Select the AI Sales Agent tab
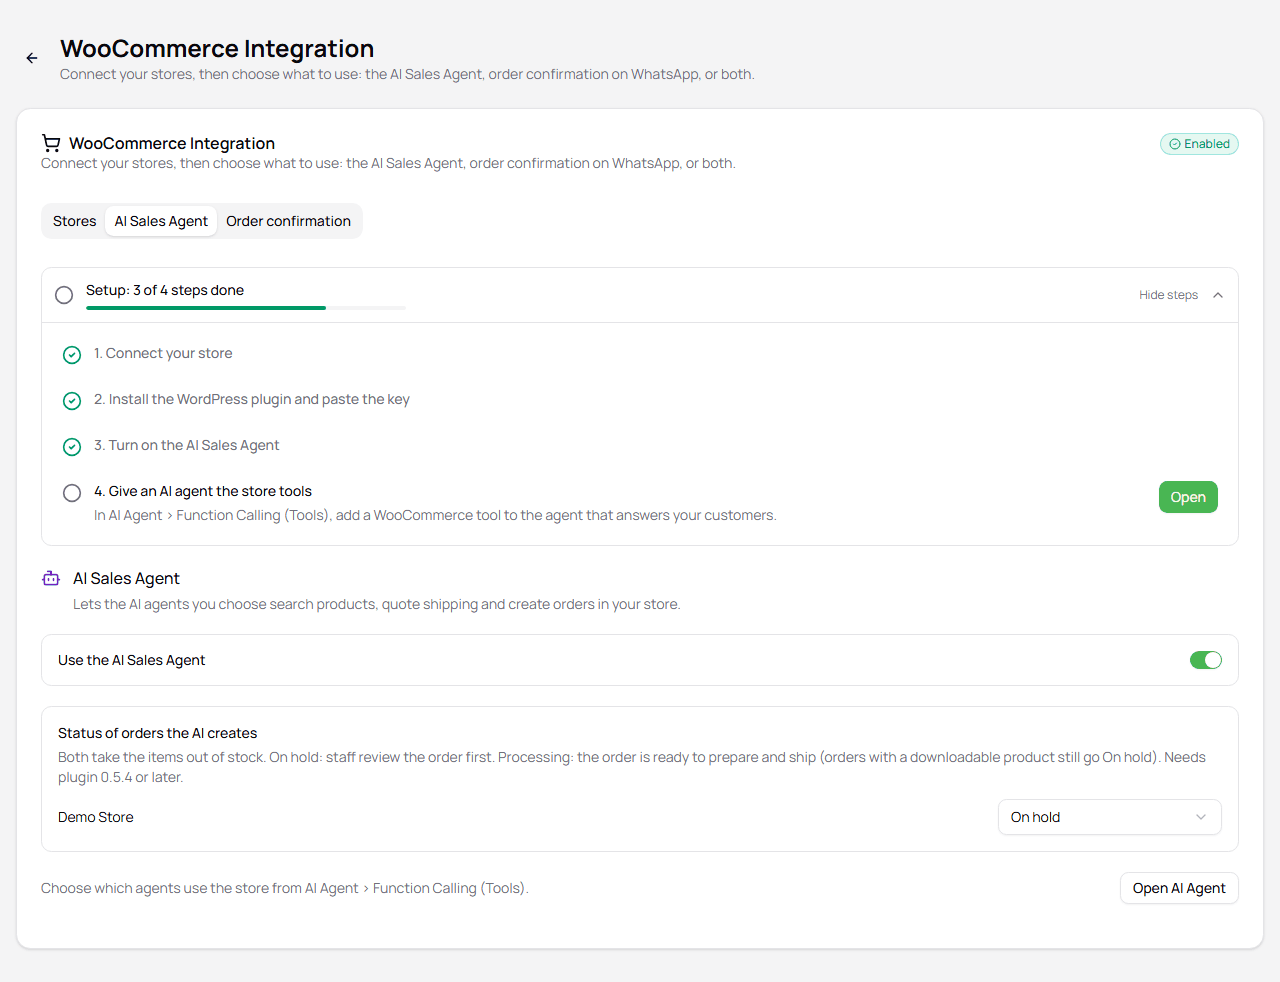1280x982 pixels. [x=161, y=221]
